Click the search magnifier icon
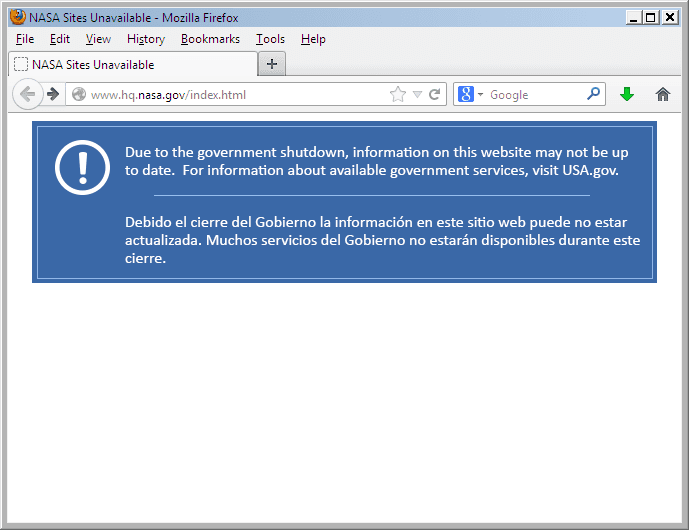Screen dimensions: 689x530 pyautogui.click(x=593, y=94)
